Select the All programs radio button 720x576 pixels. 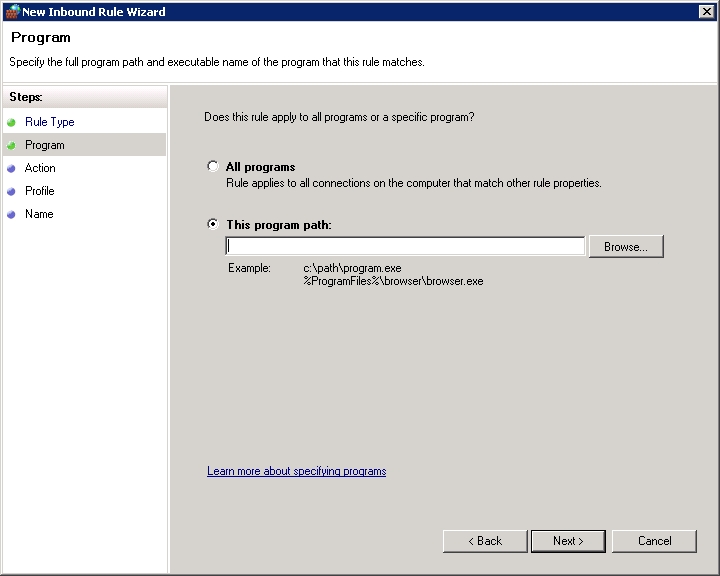pos(213,166)
